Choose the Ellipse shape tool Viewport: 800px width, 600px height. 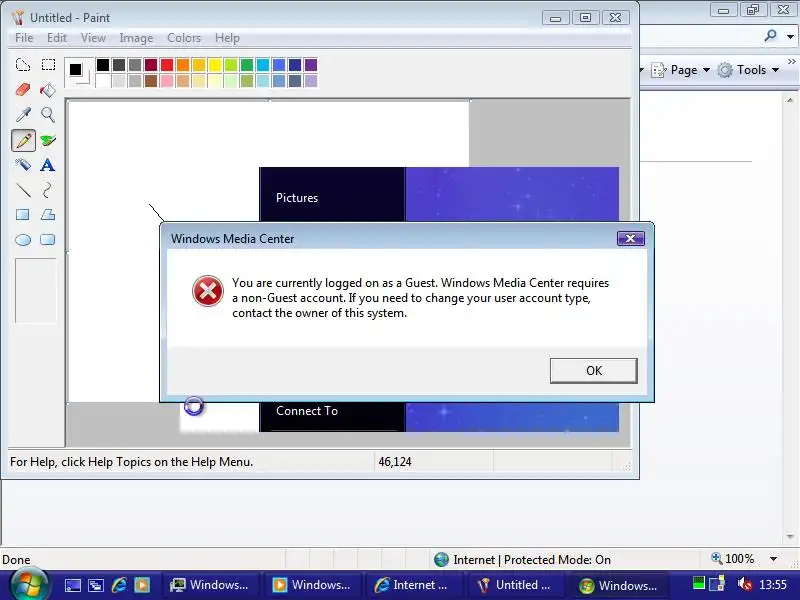pyautogui.click(x=23, y=240)
